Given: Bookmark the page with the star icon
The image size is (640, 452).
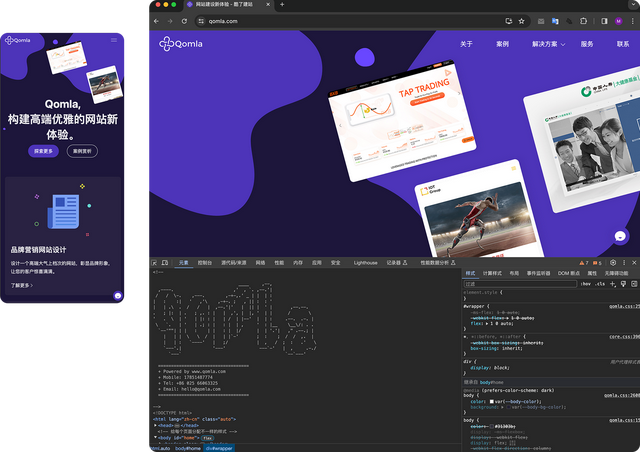Looking at the screenshot, I should pos(522,21).
